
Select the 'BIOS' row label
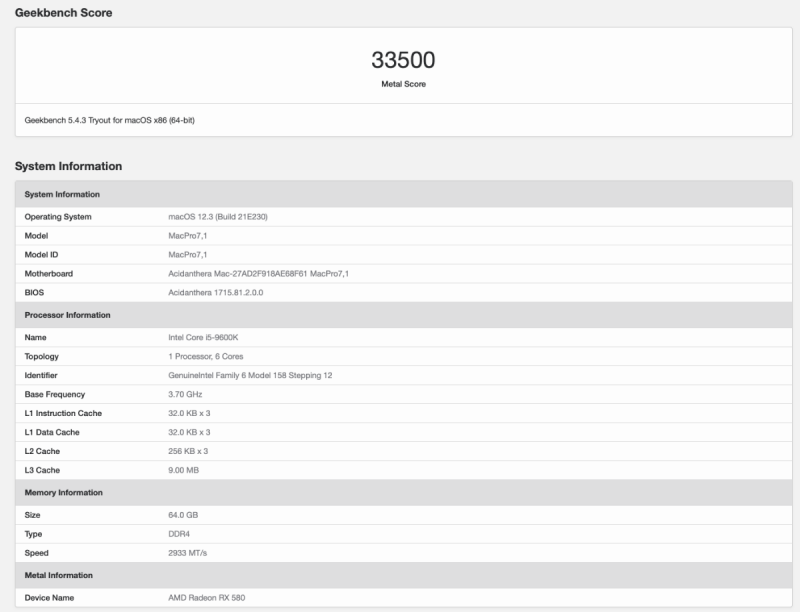pyautogui.click(x=34, y=293)
